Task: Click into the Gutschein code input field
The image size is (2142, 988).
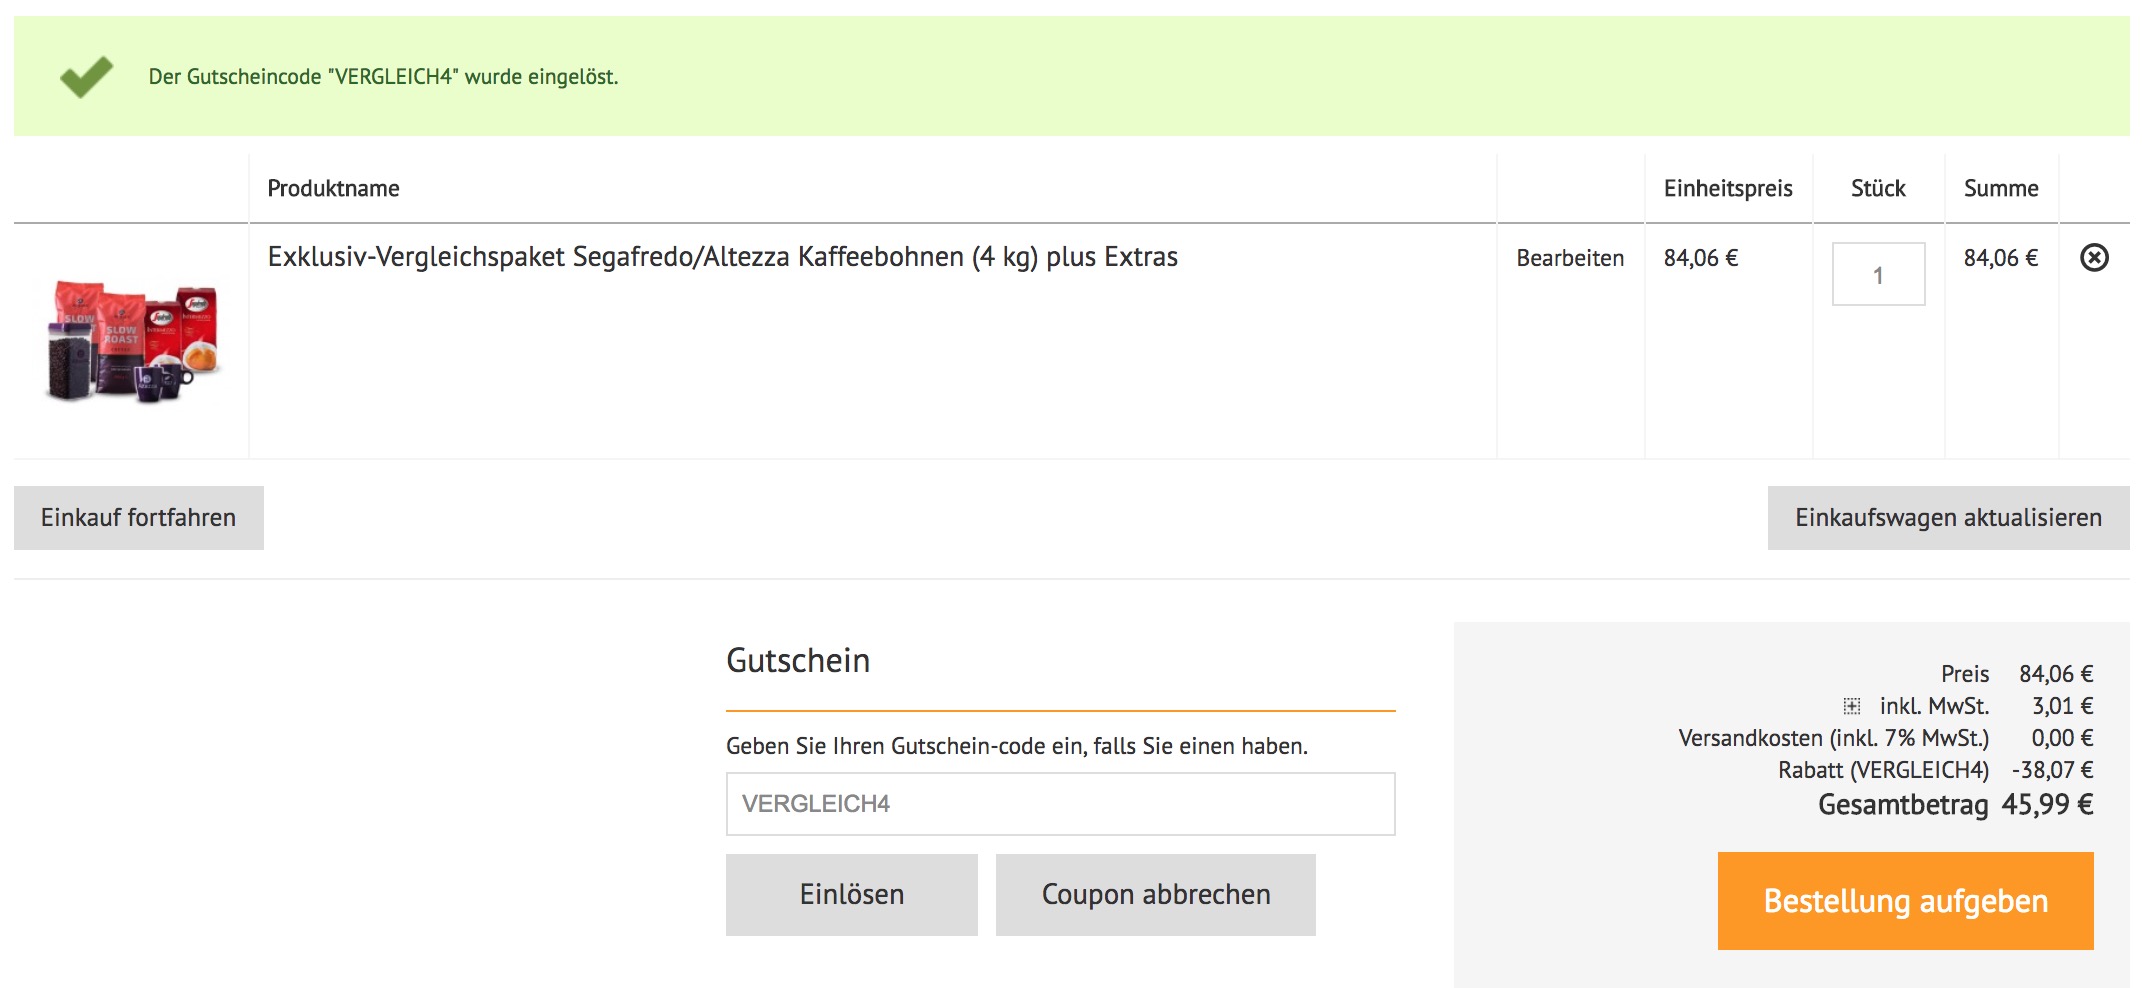Action: pos(1059,804)
